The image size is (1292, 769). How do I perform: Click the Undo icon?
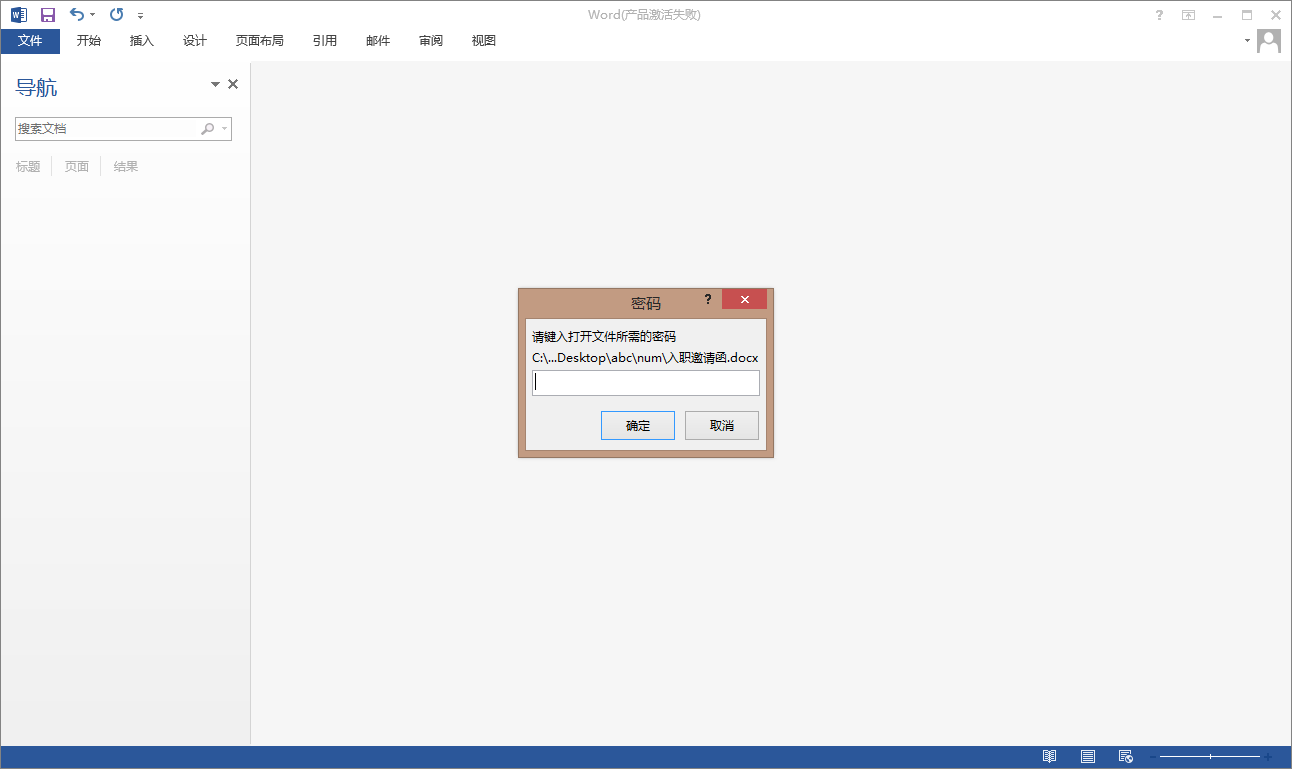pyautogui.click(x=75, y=14)
